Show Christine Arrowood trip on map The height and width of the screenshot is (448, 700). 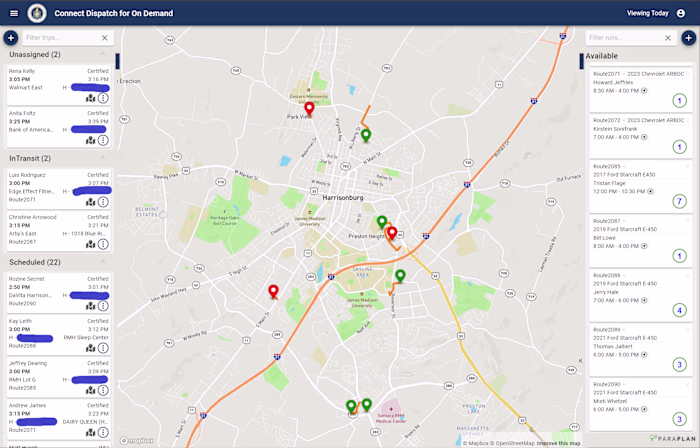coord(91,244)
